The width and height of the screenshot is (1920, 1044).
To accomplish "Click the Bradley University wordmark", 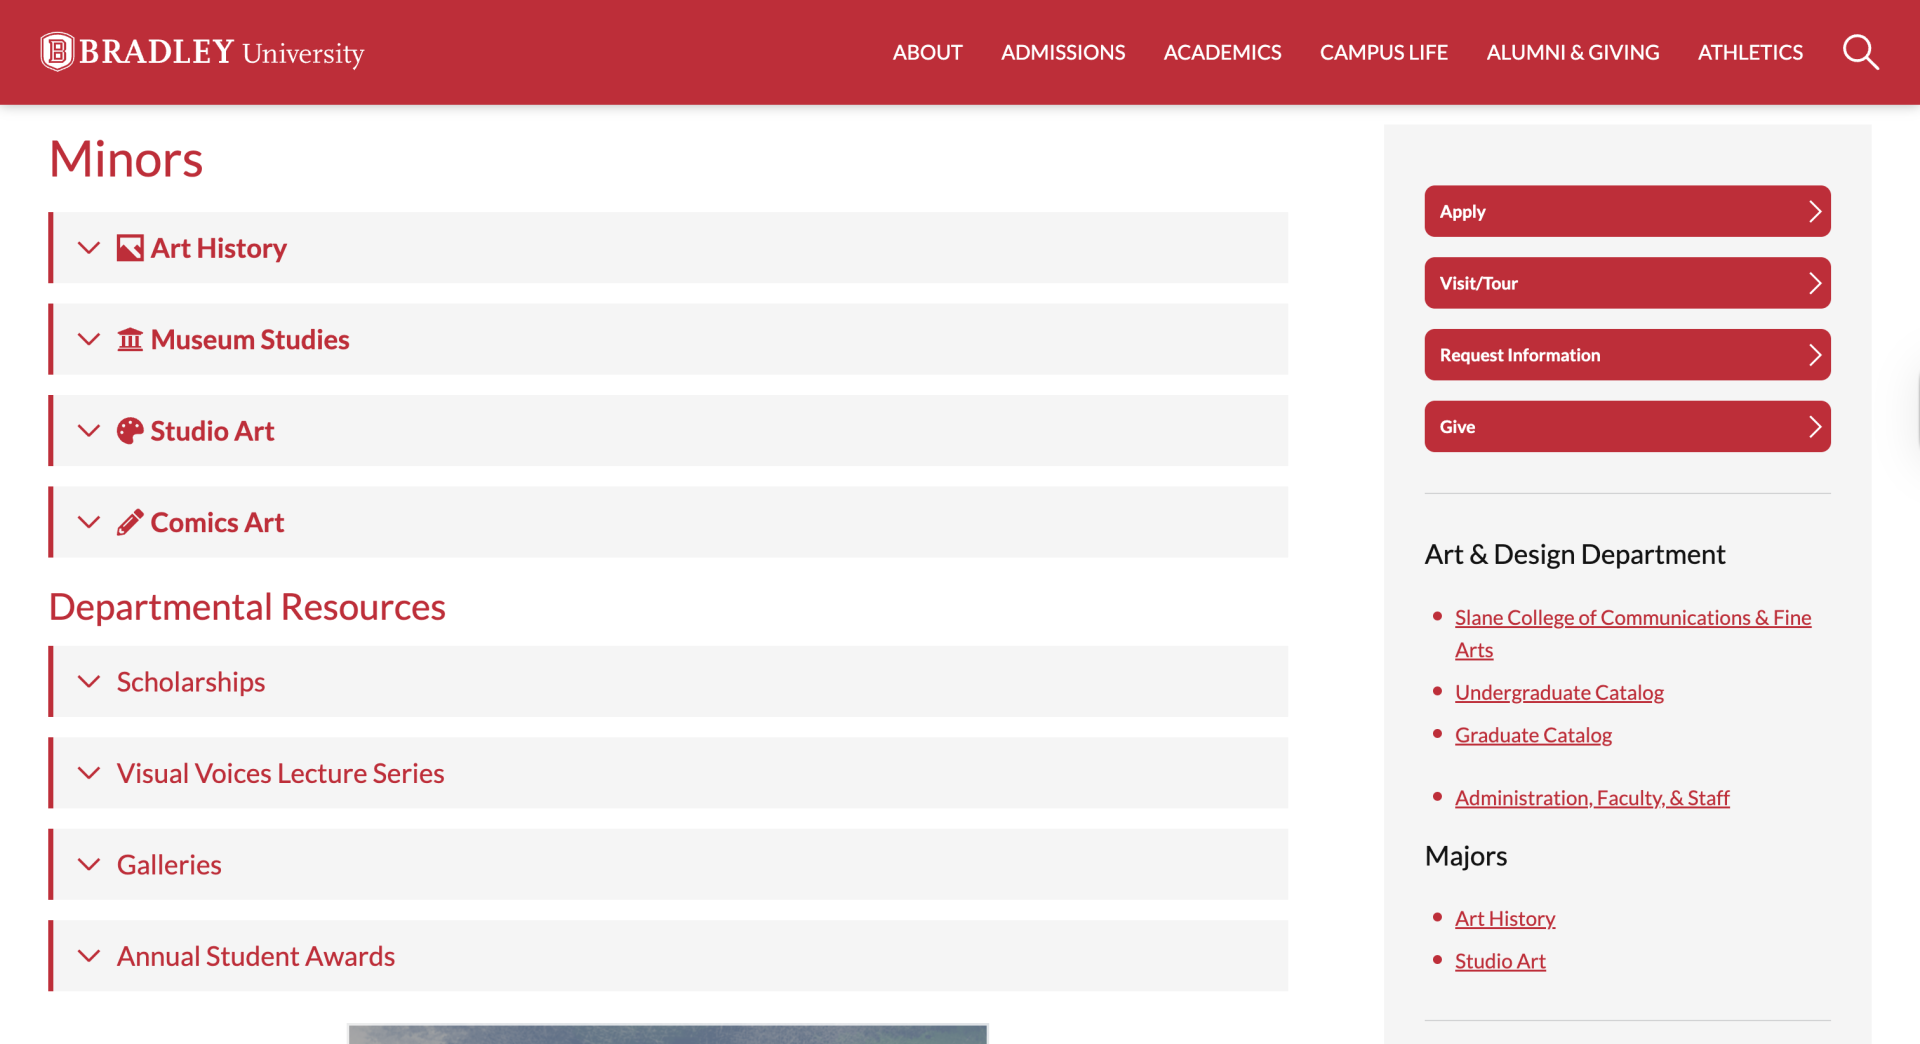I will (221, 52).
